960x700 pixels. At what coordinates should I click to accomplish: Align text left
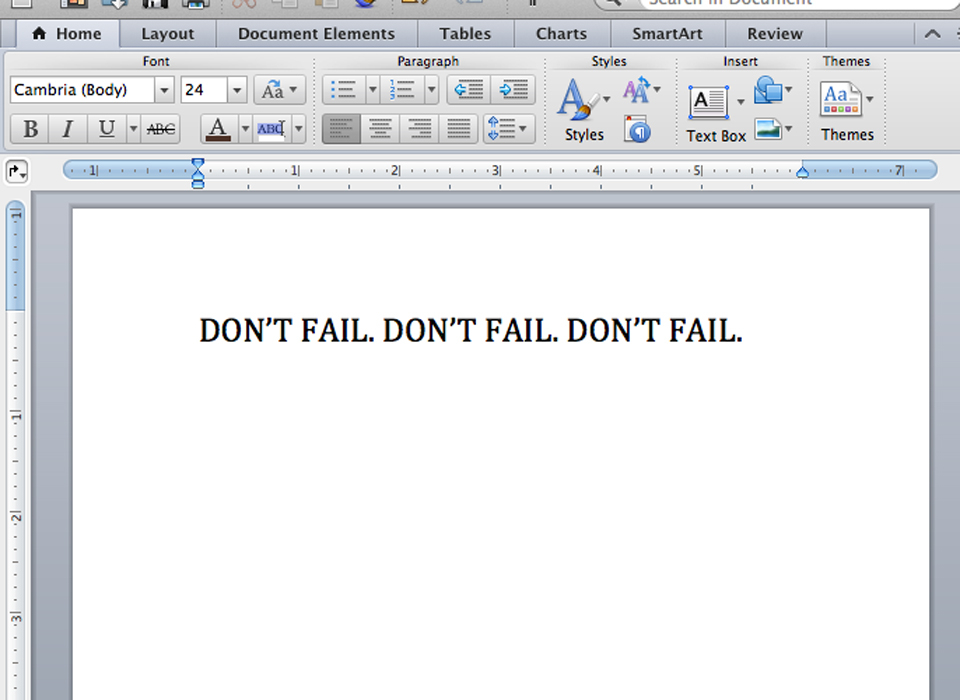coord(342,129)
